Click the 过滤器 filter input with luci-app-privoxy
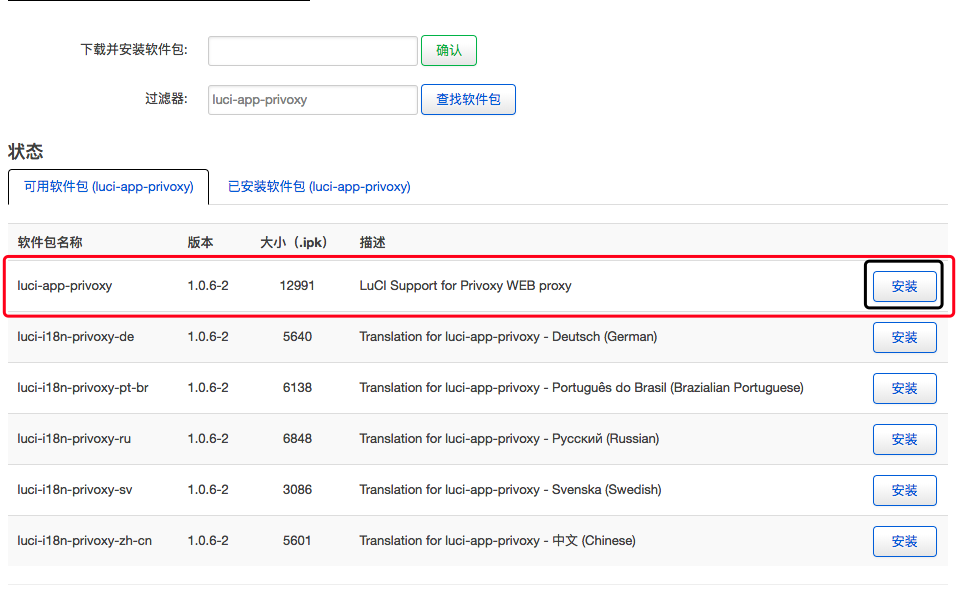This screenshot has height=589, width=971. [x=313, y=100]
